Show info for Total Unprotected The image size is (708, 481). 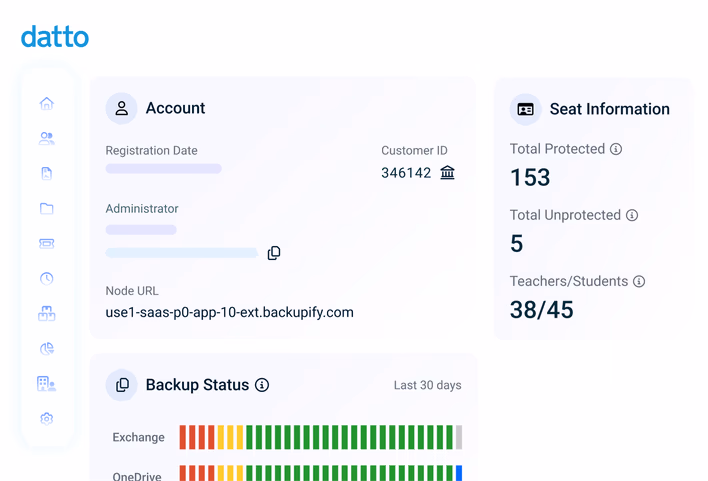[632, 215]
